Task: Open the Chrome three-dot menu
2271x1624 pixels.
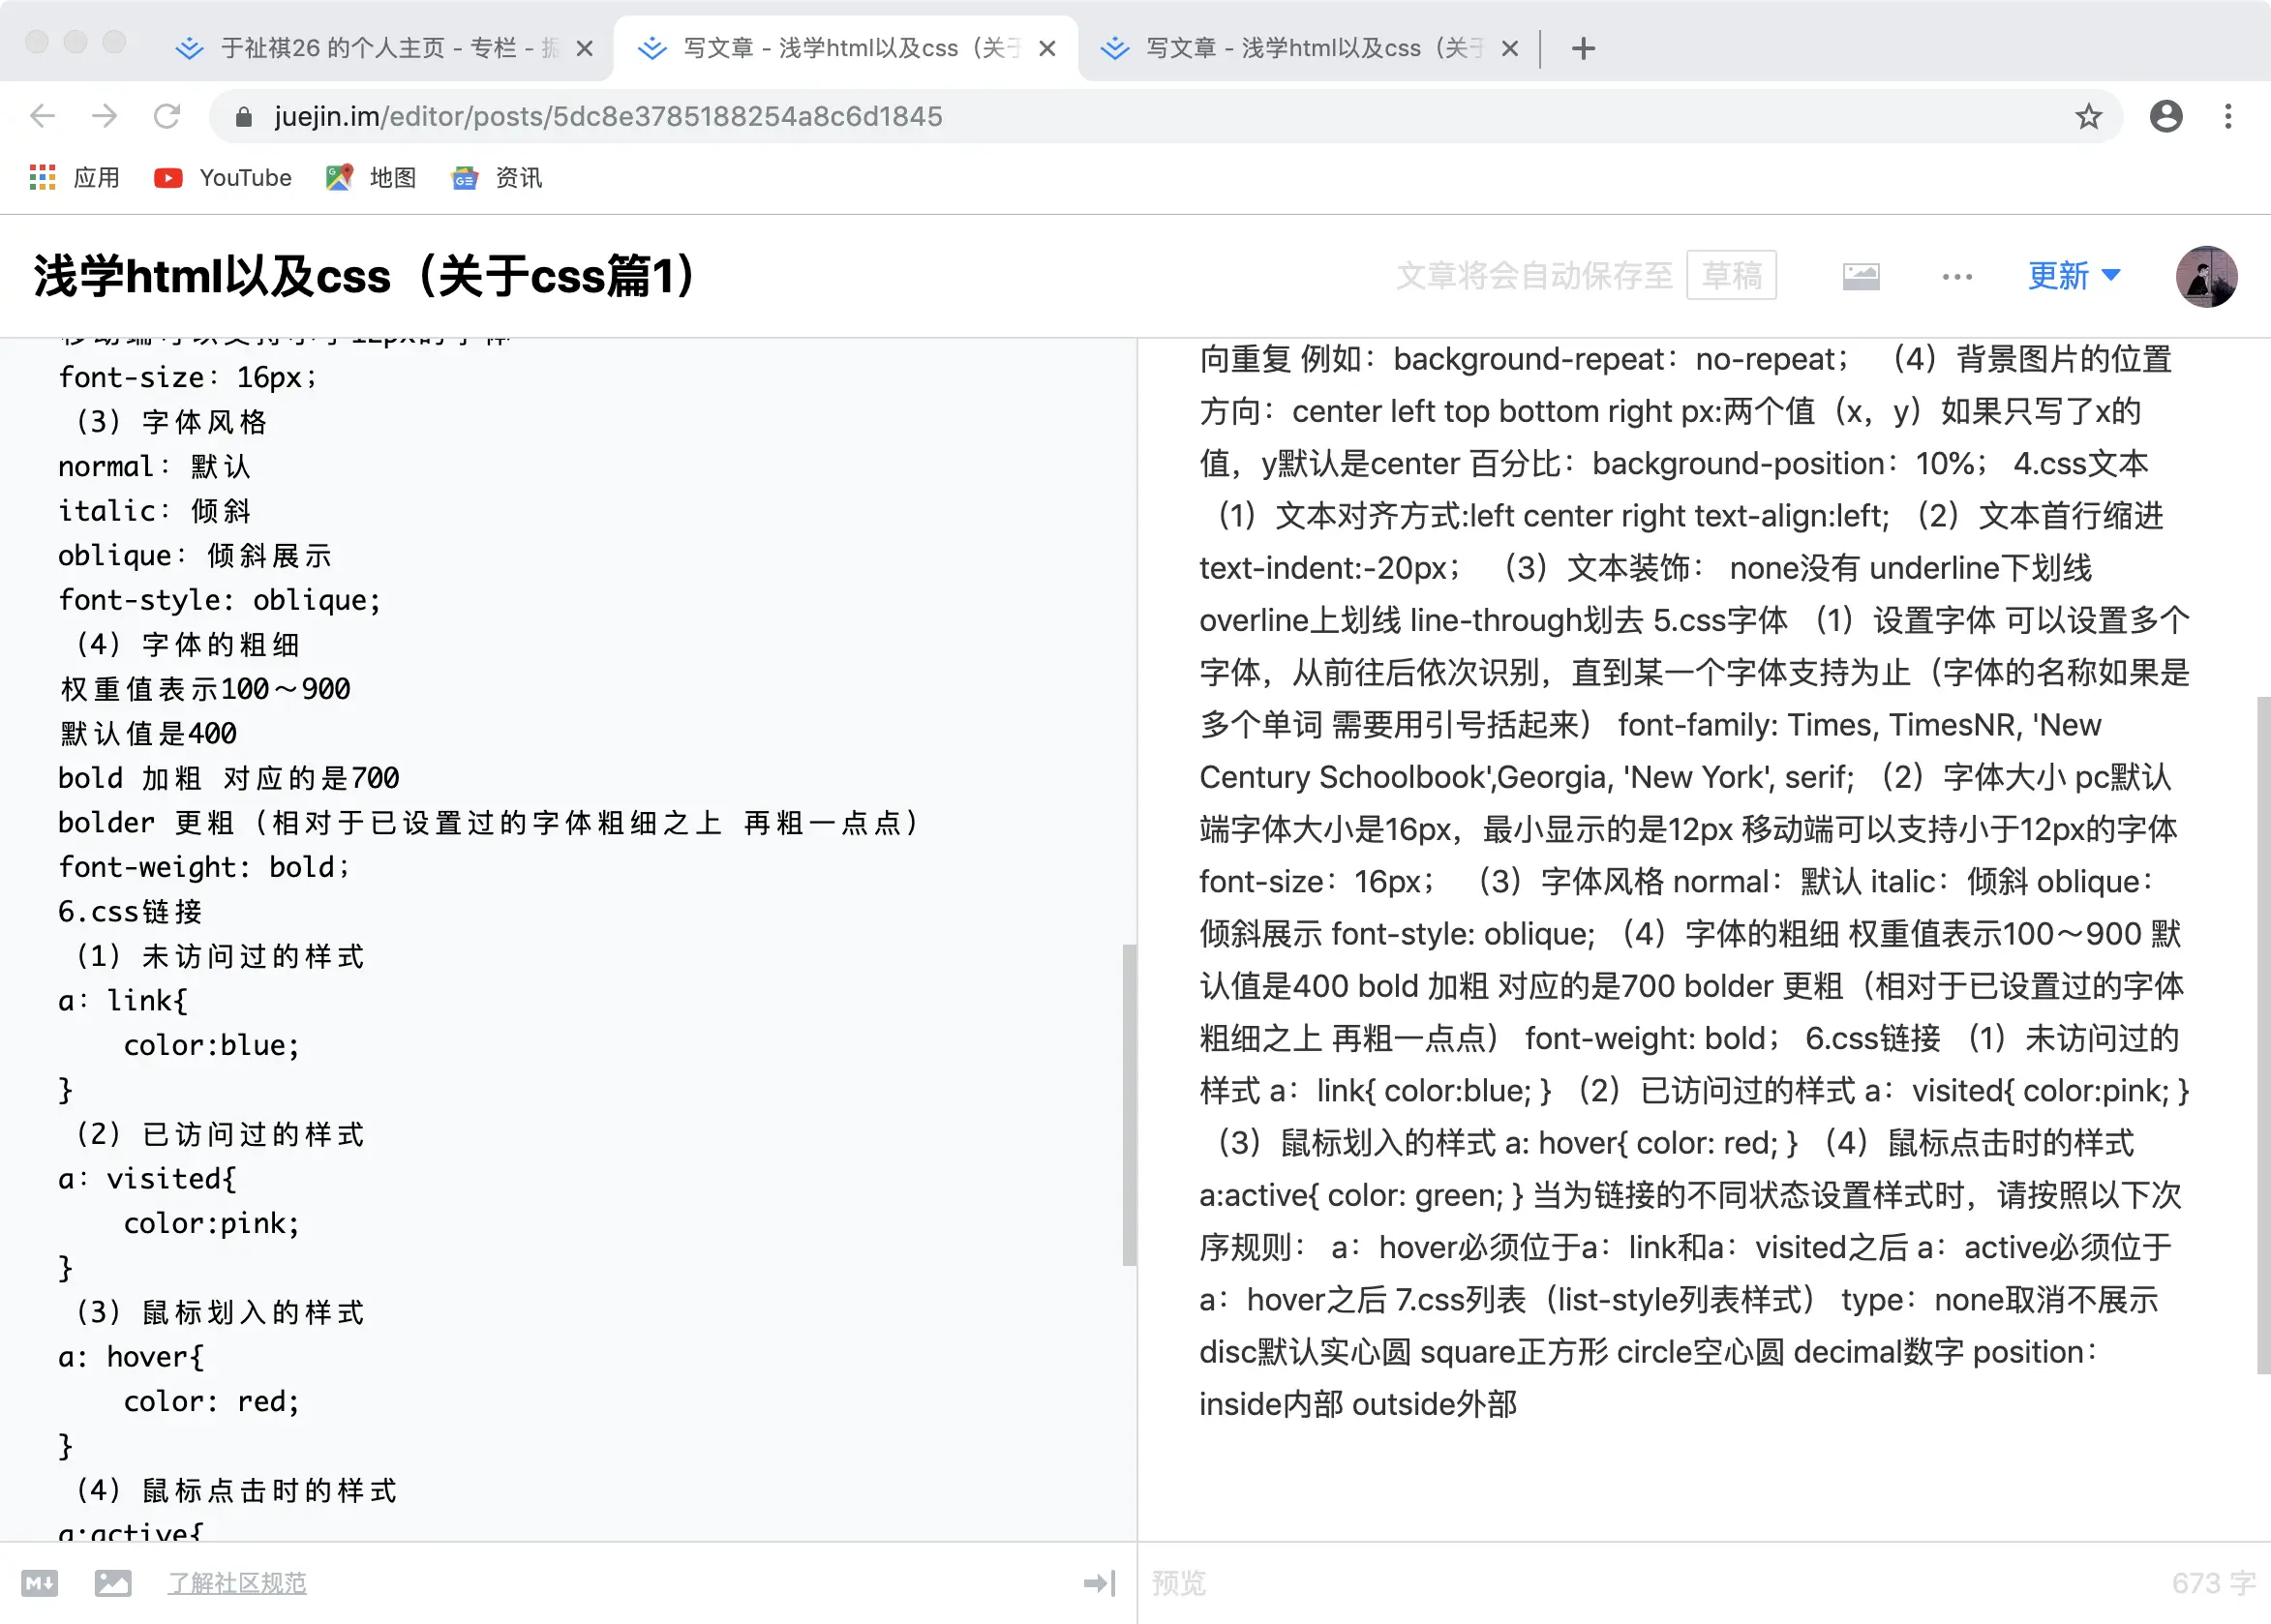Action: coord(2228,117)
